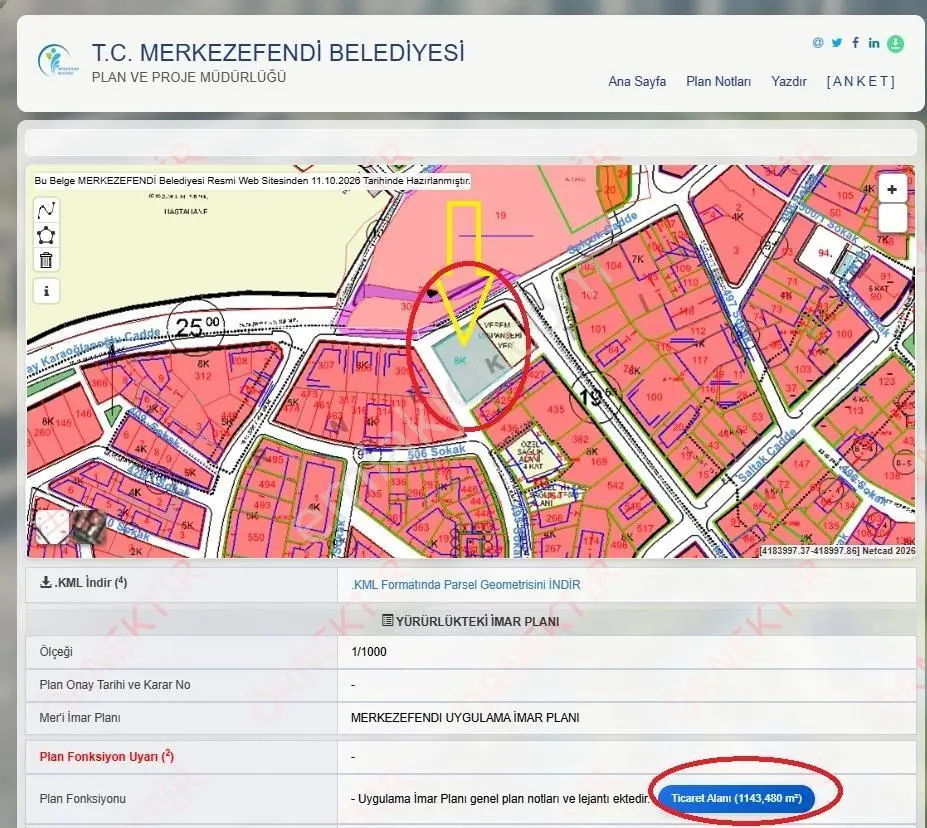Click the Plan Fonksiyonu row label

(83, 799)
